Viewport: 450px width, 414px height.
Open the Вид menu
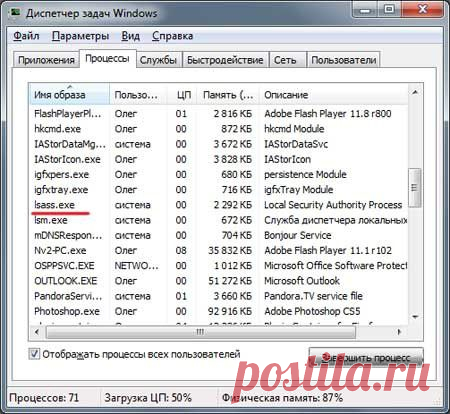[x=130, y=36]
